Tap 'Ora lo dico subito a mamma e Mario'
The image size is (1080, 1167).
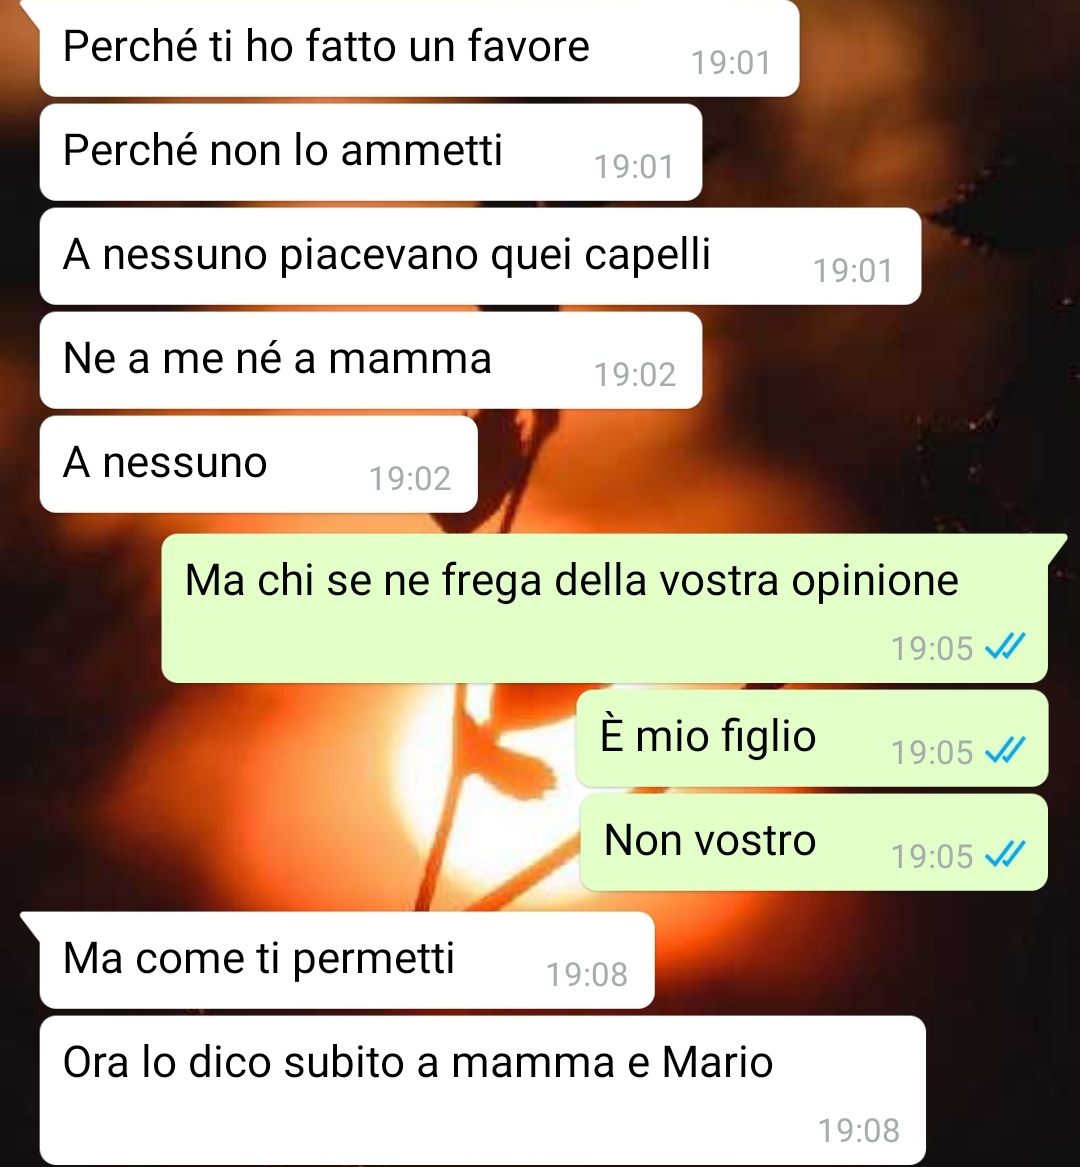click(482, 1090)
